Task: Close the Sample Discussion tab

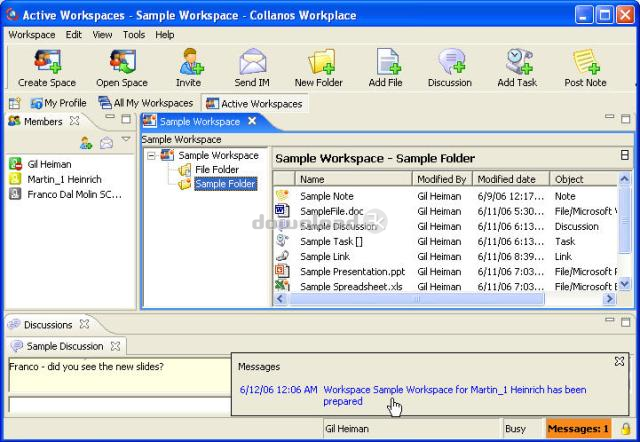Action: coord(115,346)
